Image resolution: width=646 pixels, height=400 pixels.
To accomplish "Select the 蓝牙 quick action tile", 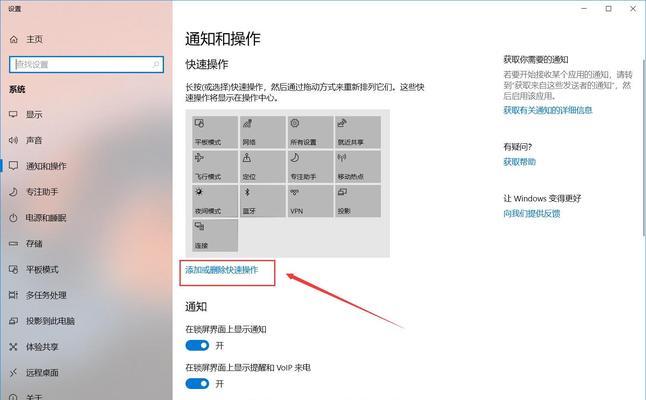I will pyautogui.click(x=262, y=201).
